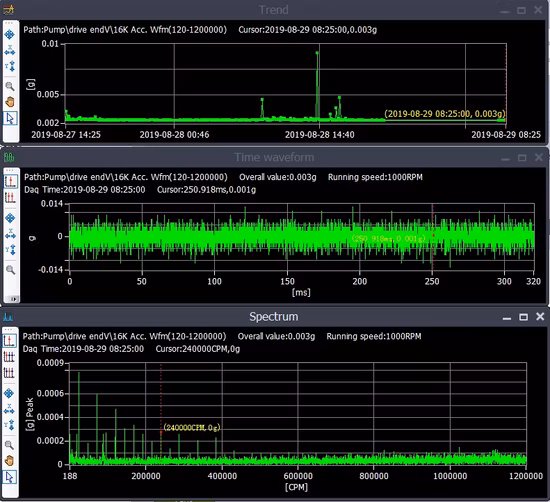The height and width of the screenshot is (502, 550).
Task: Select pan hand tool in Spectrum toolbar
Action: [x=9, y=460]
